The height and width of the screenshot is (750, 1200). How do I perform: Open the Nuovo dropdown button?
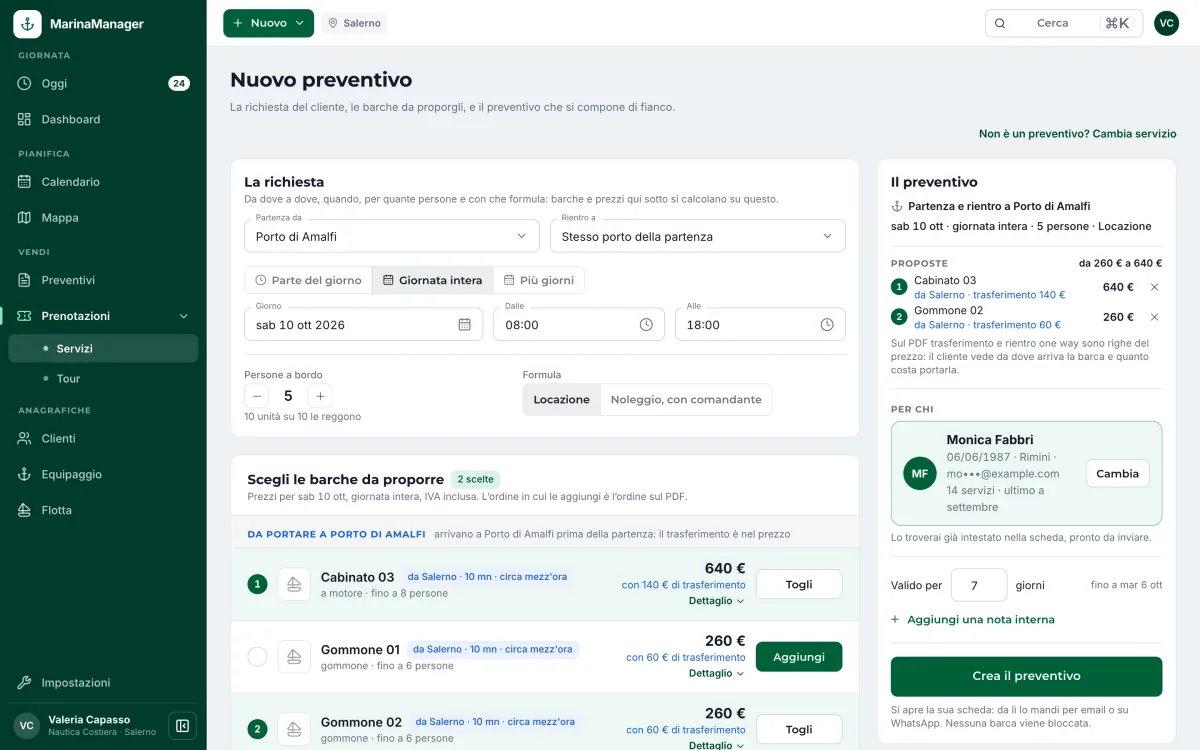pyautogui.click(x=268, y=23)
